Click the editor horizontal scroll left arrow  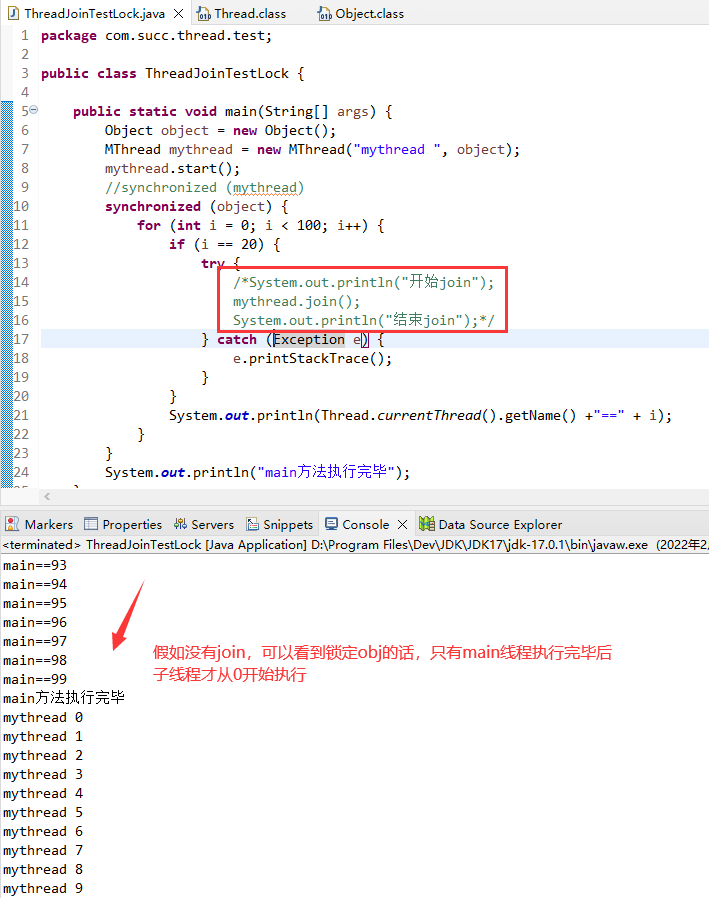pyautogui.click(x=48, y=497)
